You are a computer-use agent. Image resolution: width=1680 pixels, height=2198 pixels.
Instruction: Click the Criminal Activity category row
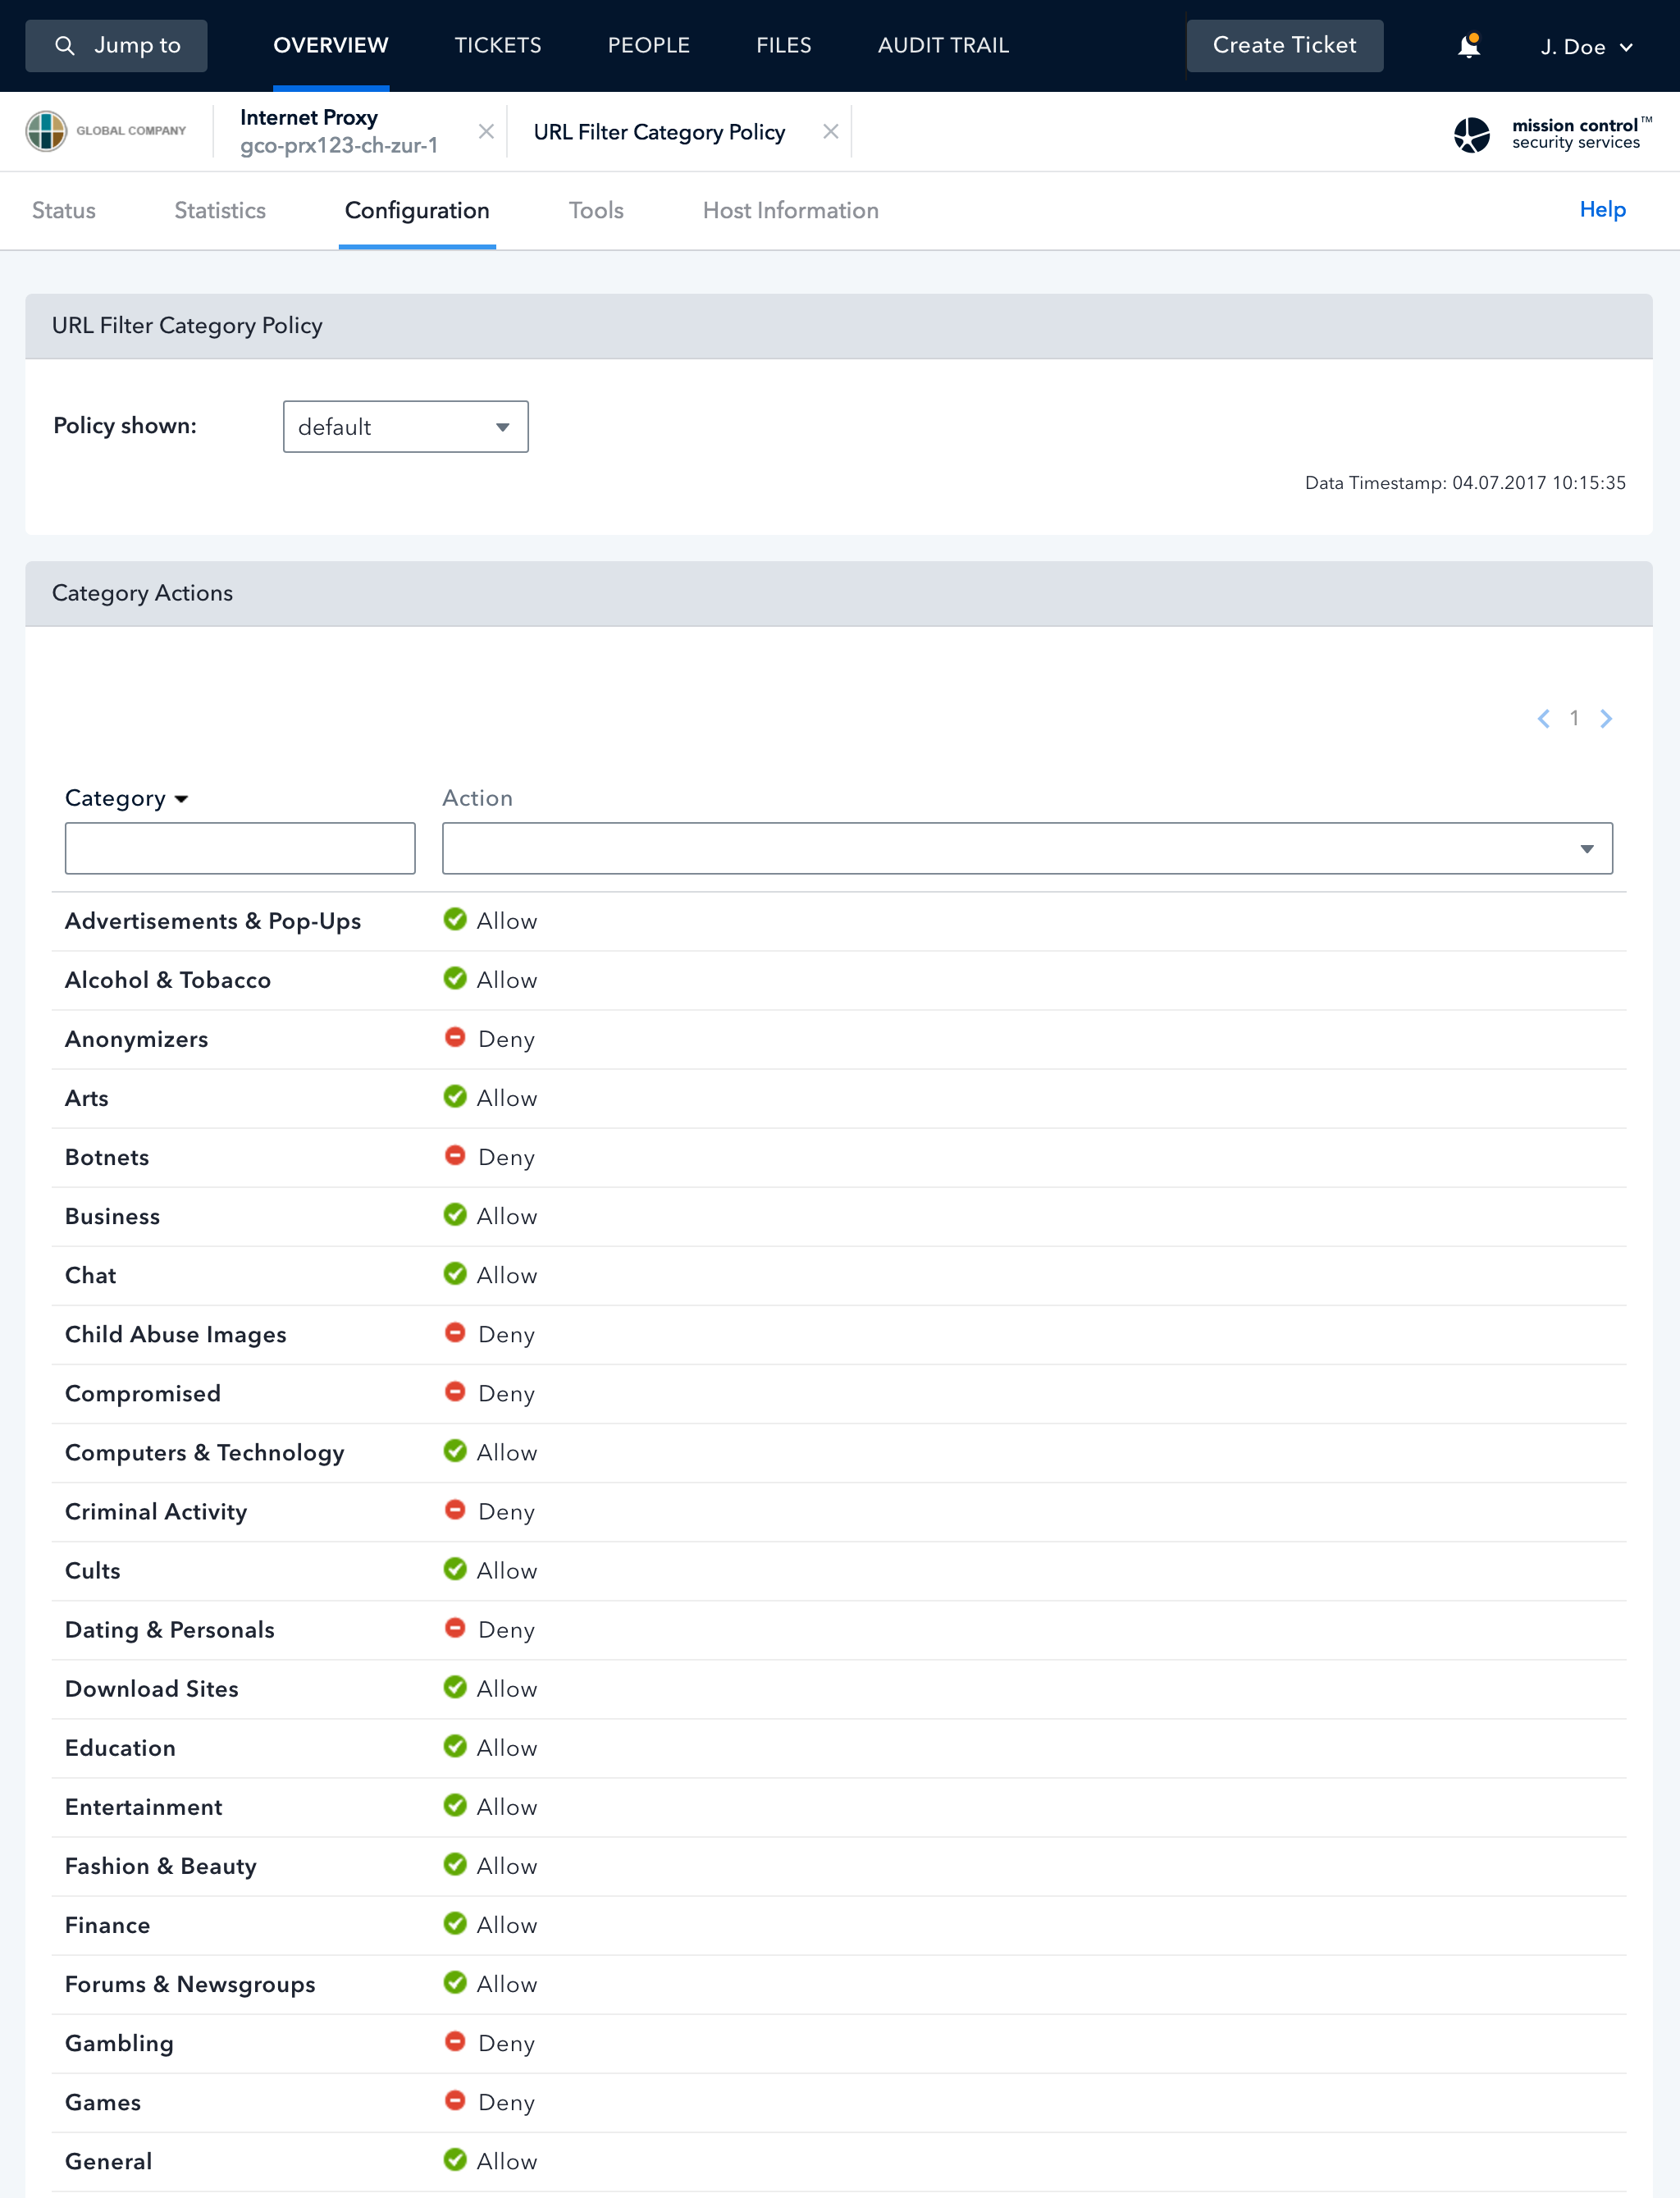click(839, 1512)
